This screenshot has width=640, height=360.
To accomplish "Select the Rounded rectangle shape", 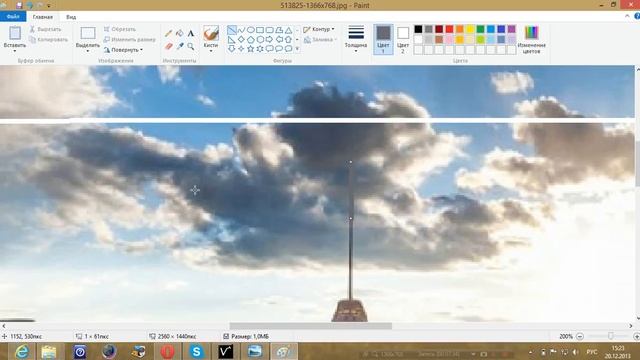I will tap(269, 30).
